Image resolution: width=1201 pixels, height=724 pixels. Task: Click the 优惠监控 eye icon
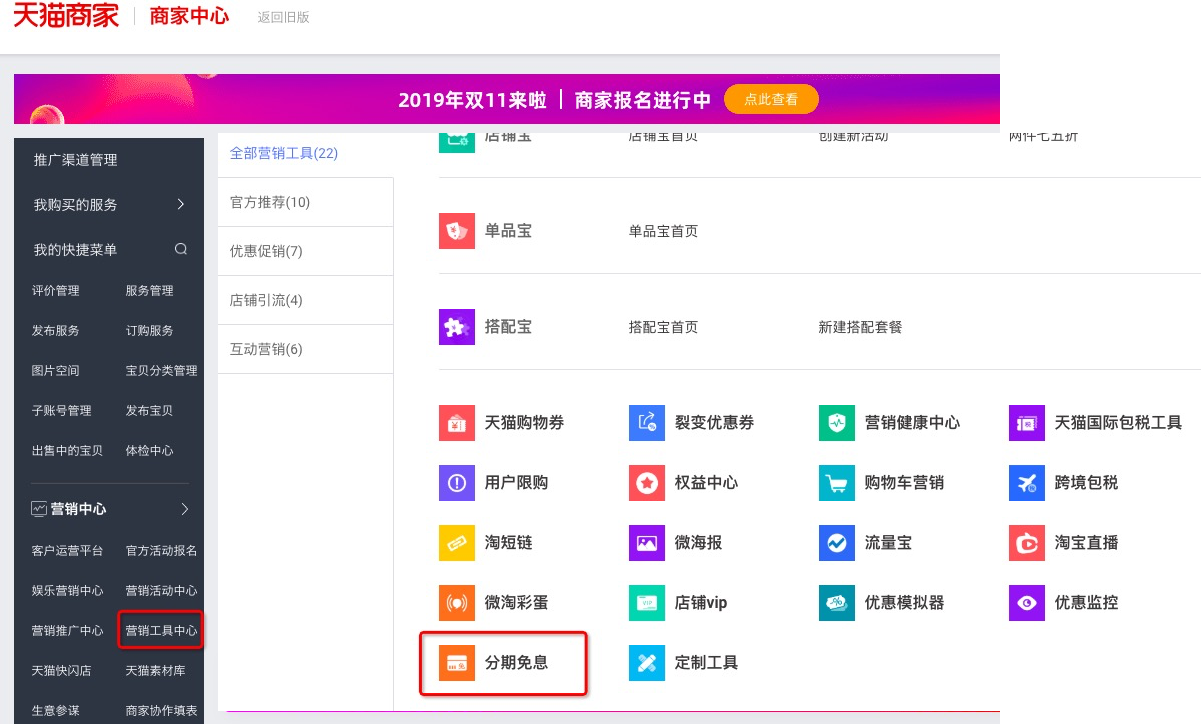[x=1027, y=603]
